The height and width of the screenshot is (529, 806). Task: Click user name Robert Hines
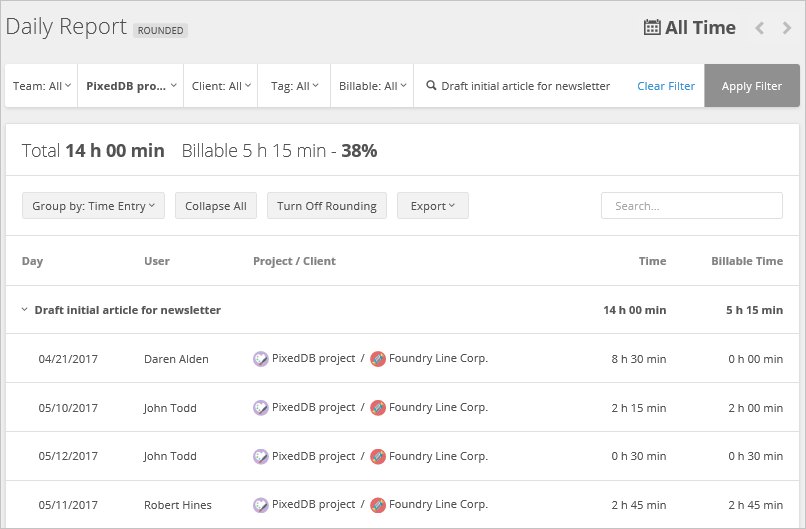tap(178, 505)
